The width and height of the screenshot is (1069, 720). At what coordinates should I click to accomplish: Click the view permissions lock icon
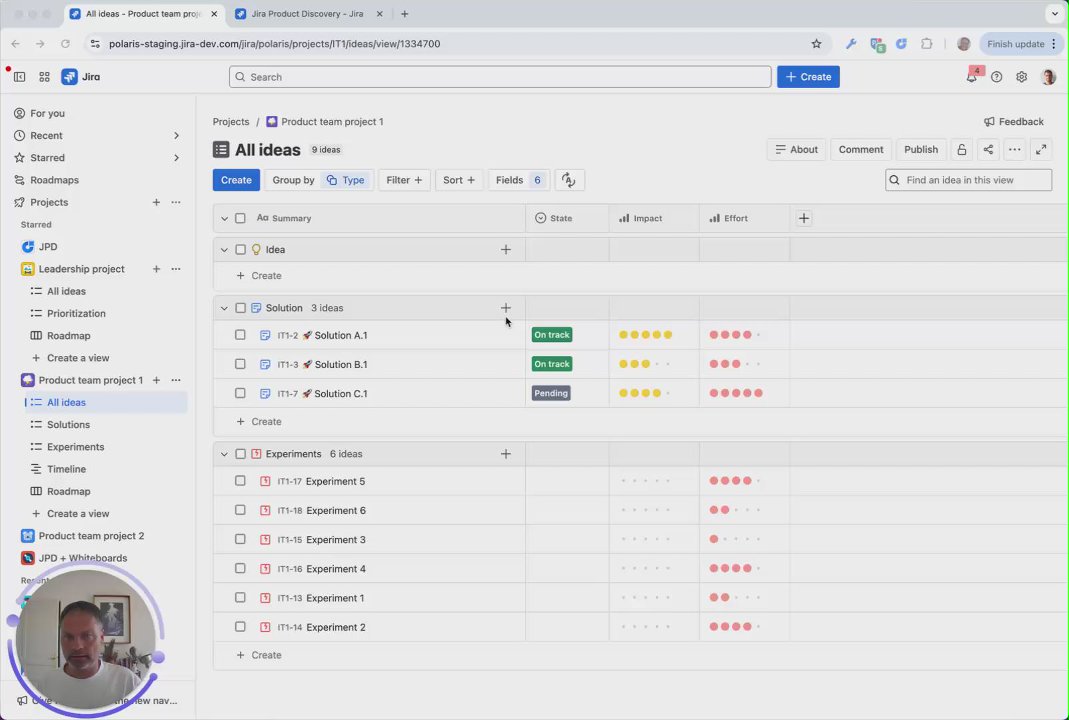click(x=961, y=149)
